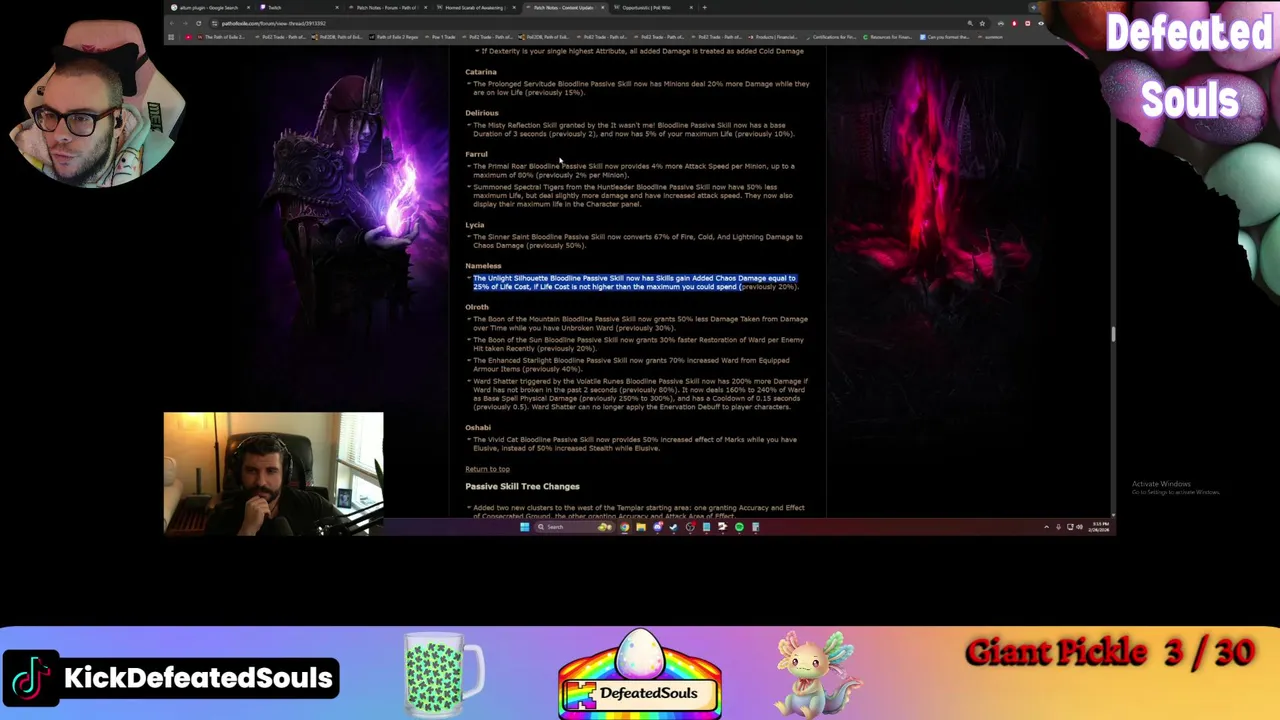Show hidden system tray icons chevron
Viewport: 1280px width, 720px height.
[1046, 527]
